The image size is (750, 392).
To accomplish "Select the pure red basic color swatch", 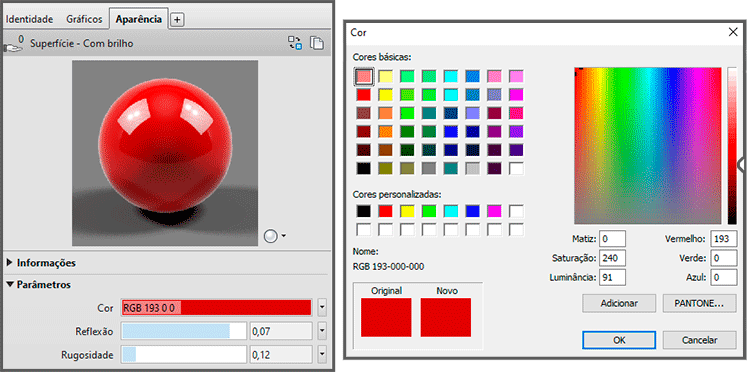I will click(364, 95).
